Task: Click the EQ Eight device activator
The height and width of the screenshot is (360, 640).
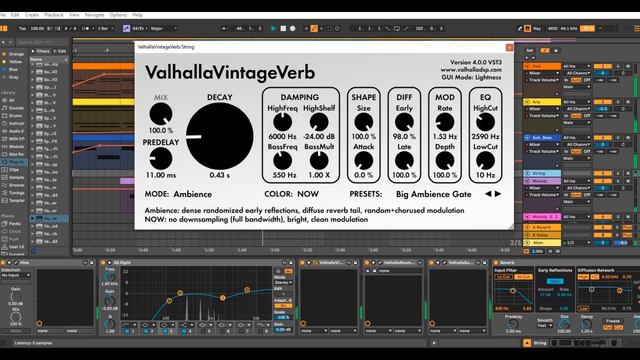Action: [103, 262]
